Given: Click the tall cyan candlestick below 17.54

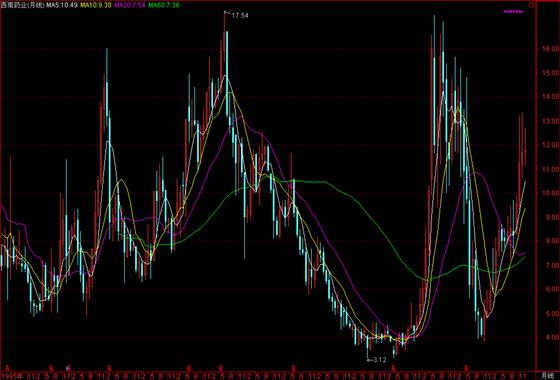Looking at the screenshot, I should [226, 73].
